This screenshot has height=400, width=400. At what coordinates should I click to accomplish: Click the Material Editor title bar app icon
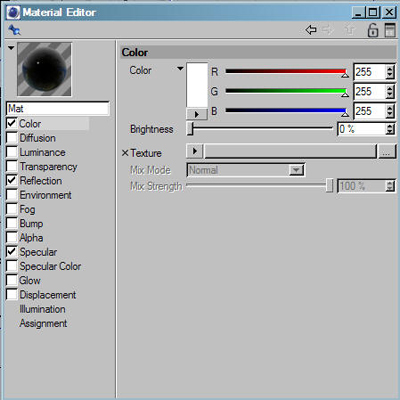coord(13,13)
